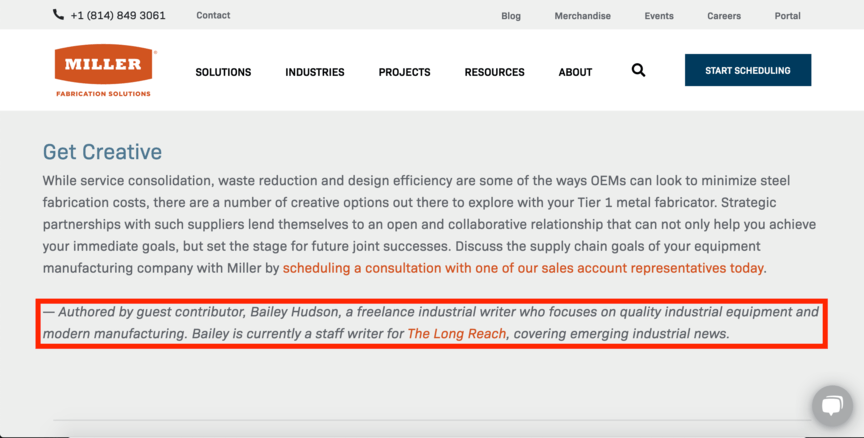Expand the Industries menu

[x=315, y=72]
